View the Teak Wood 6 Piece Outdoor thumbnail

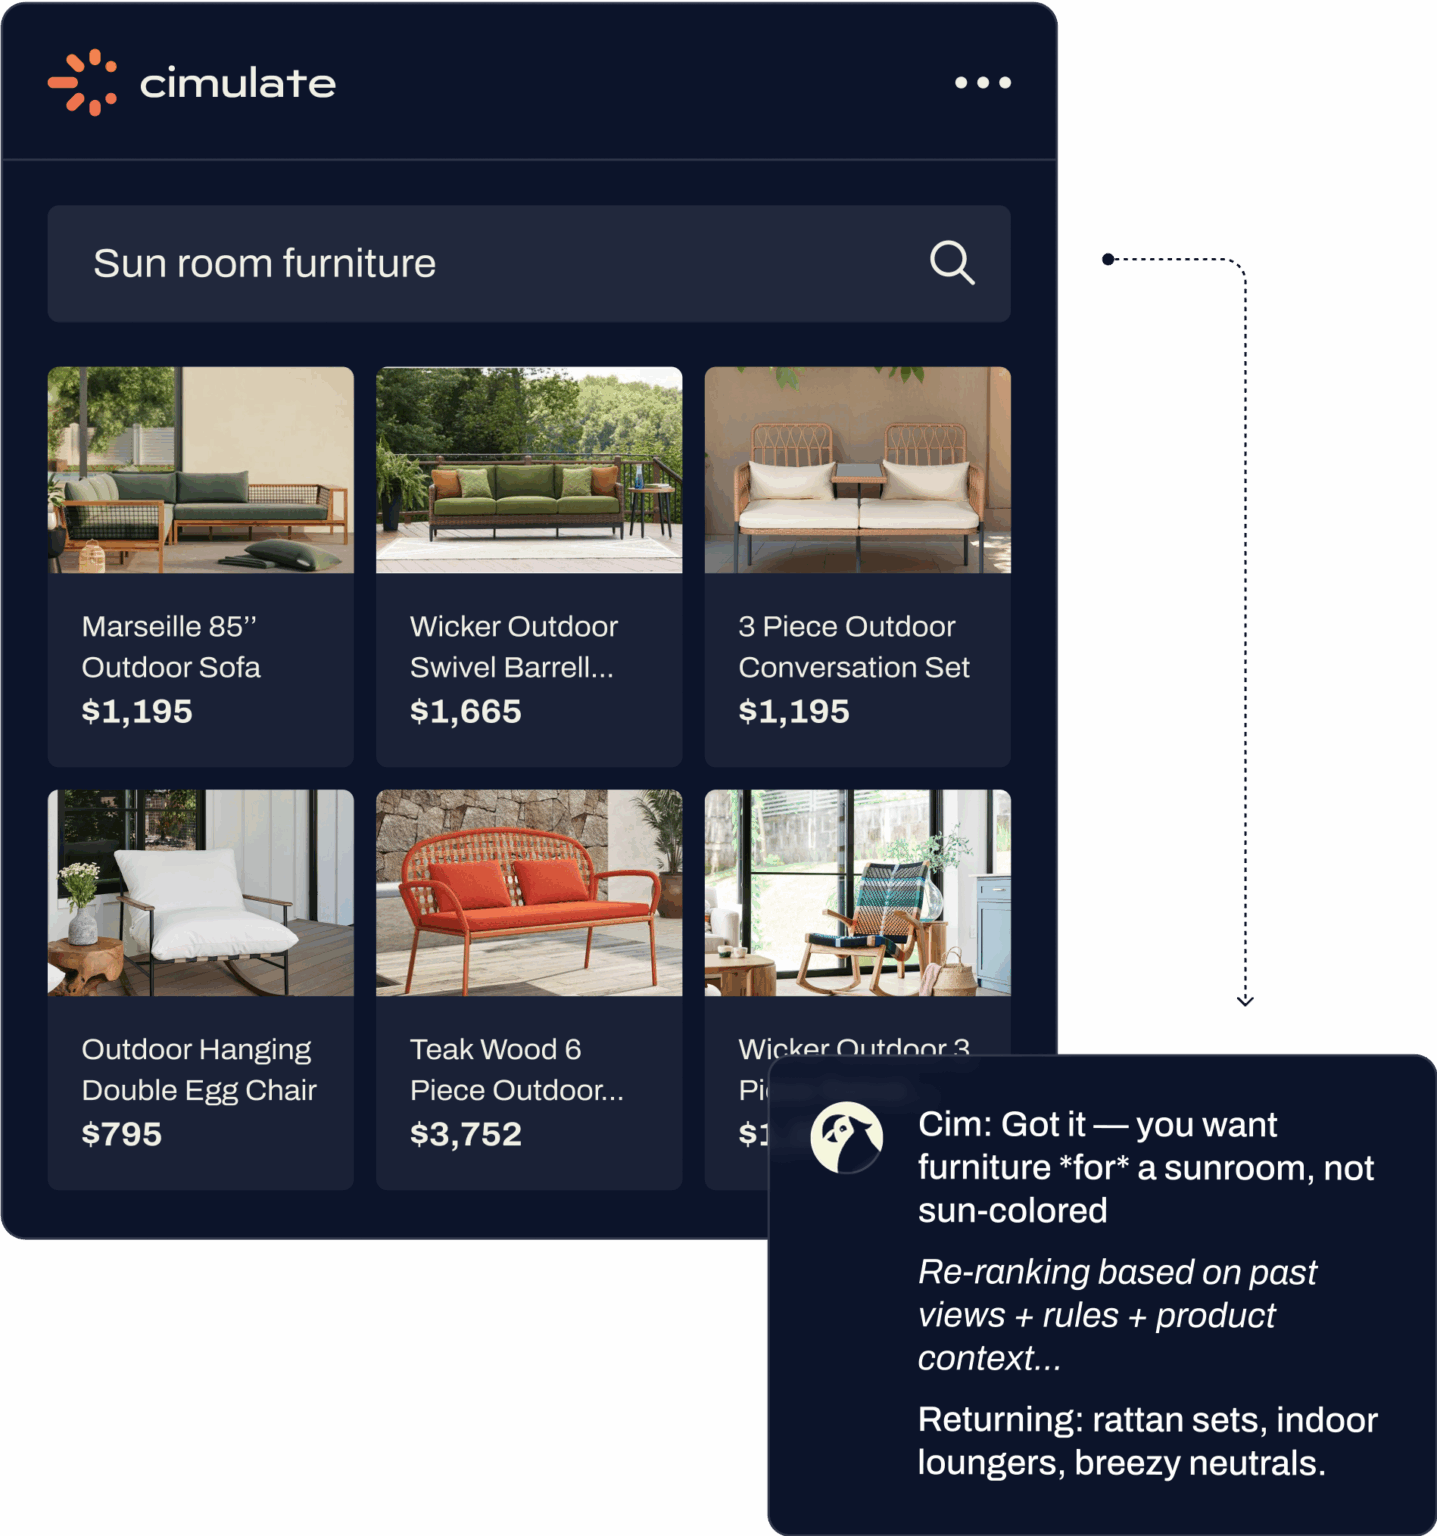[x=528, y=894]
